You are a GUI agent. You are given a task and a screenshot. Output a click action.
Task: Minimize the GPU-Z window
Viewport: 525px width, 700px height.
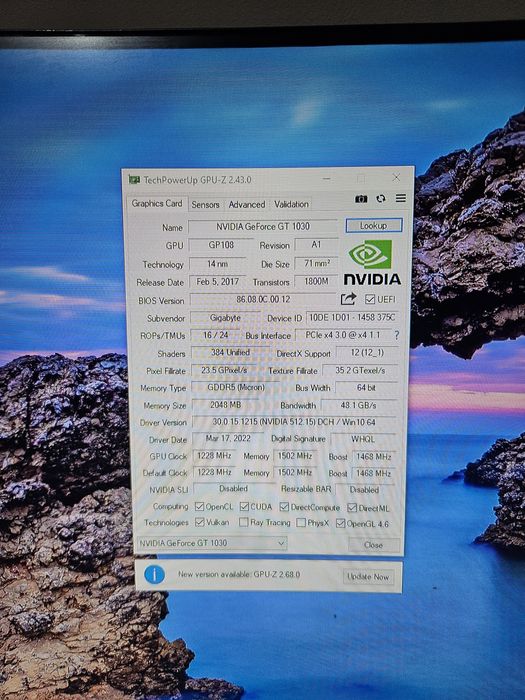[327, 179]
